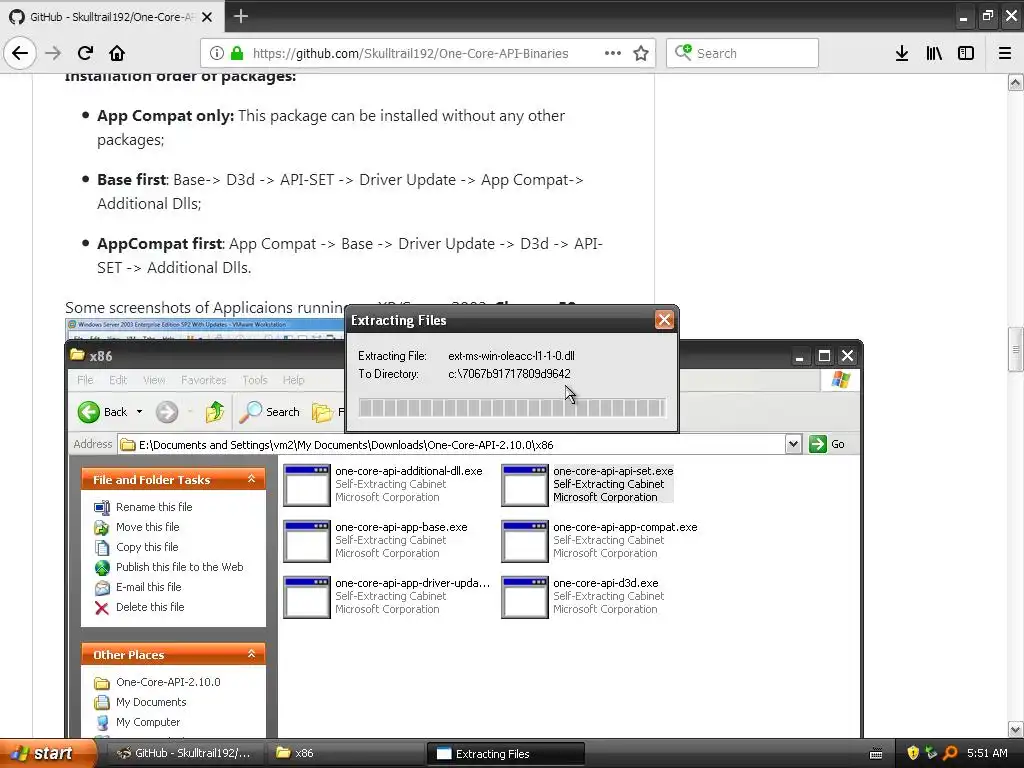The width and height of the screenshot is (1024, 768).
Task: Close the Extracting Files dialog
Action: tap(664, 320)
